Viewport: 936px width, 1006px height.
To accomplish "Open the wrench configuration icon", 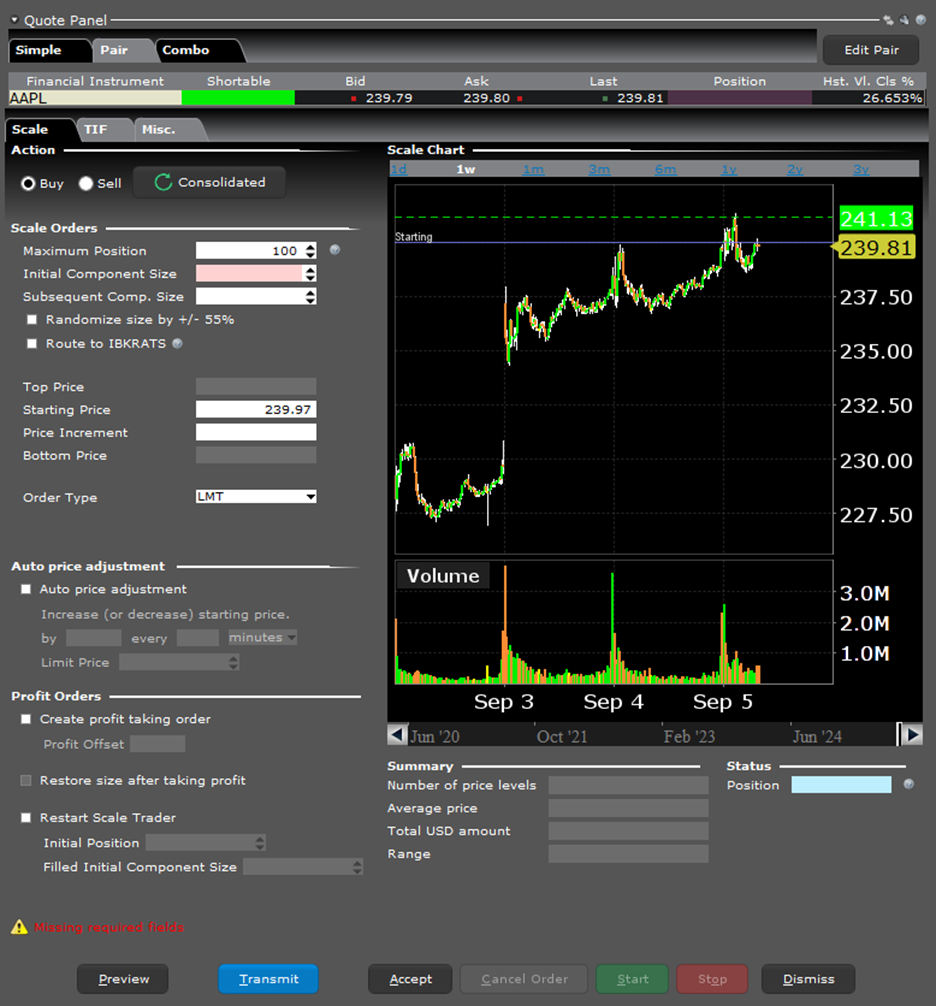I will coord(903,19).
